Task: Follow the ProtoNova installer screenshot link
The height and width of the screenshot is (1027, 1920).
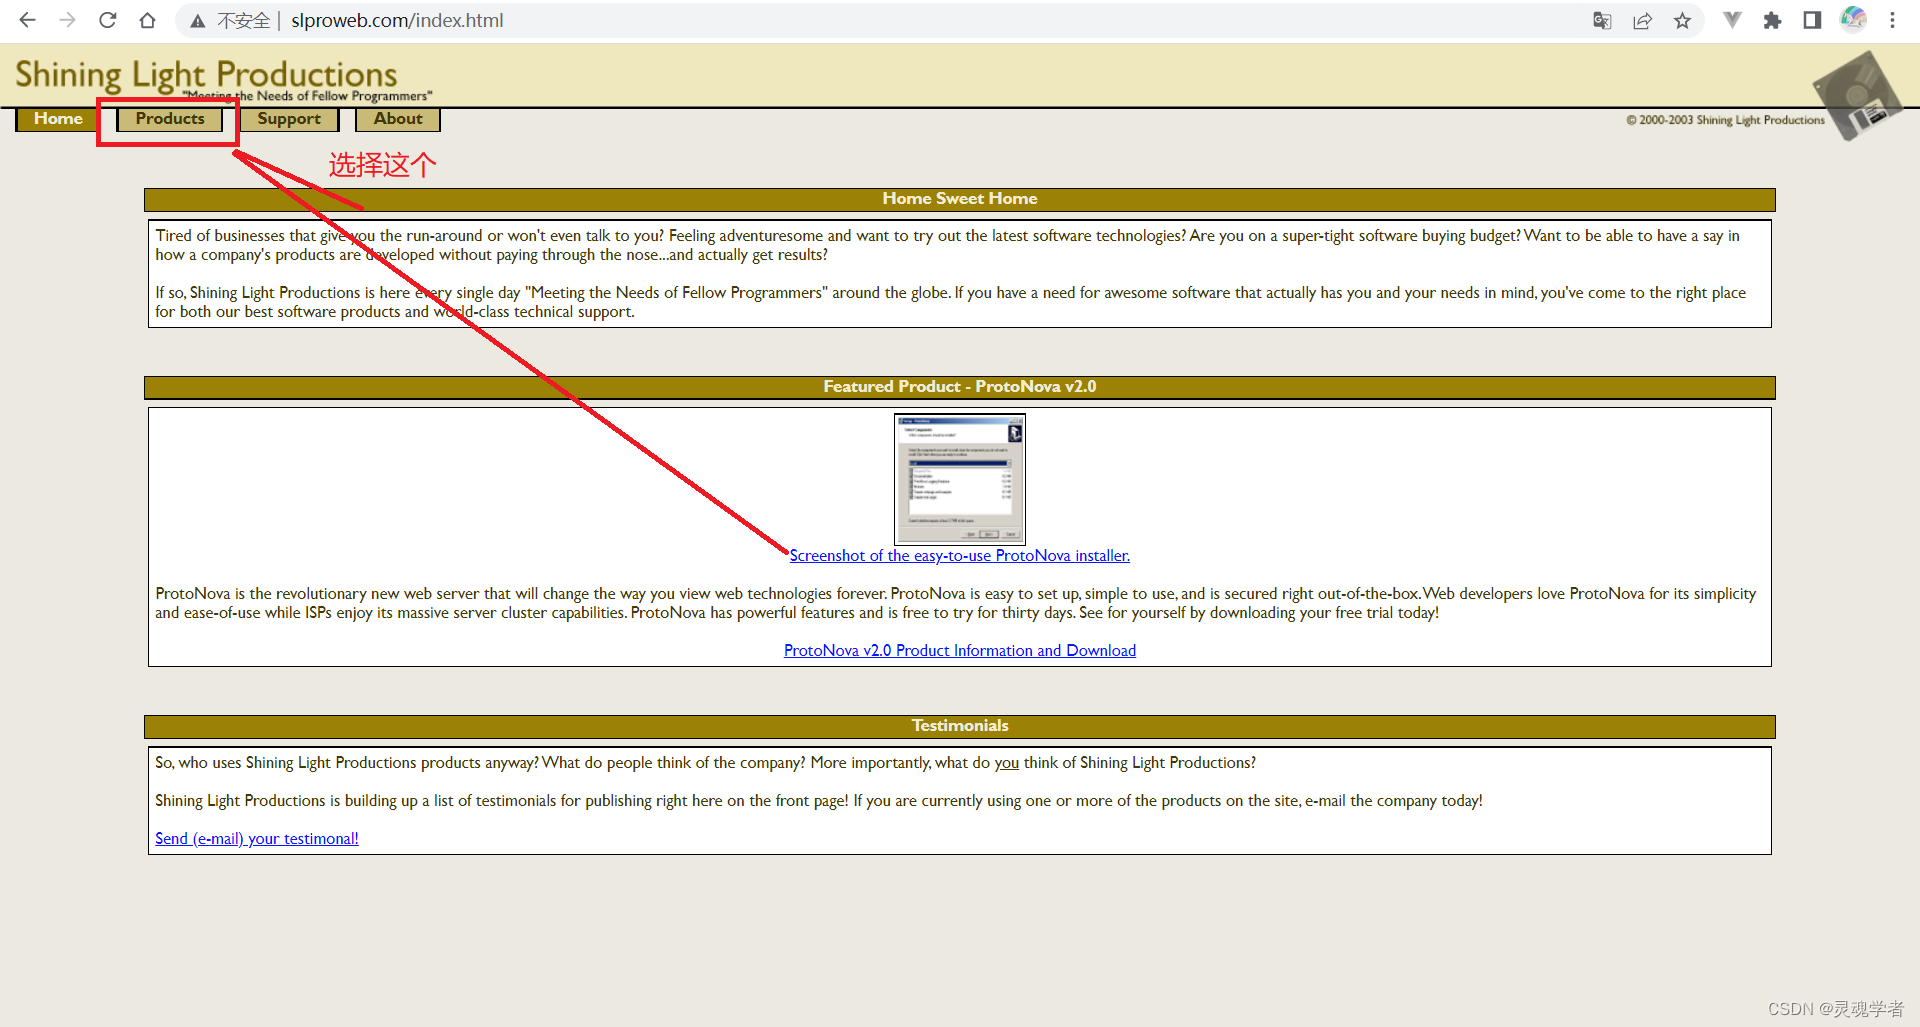Action: pyautogui.click(x=960, y=556)
